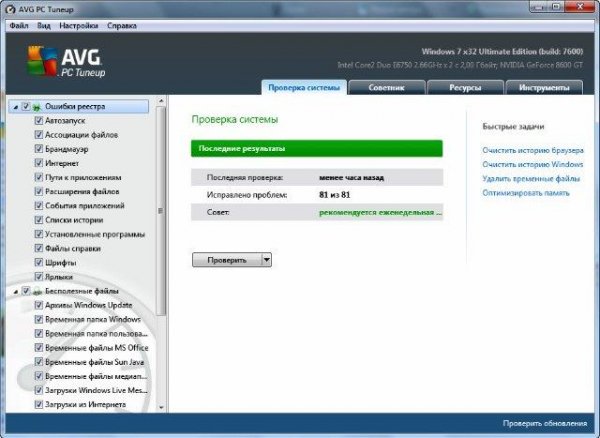Uncheck the Ярлыки checkbox
The height and width of the screenshot is (438, 600).
[38, 277]
